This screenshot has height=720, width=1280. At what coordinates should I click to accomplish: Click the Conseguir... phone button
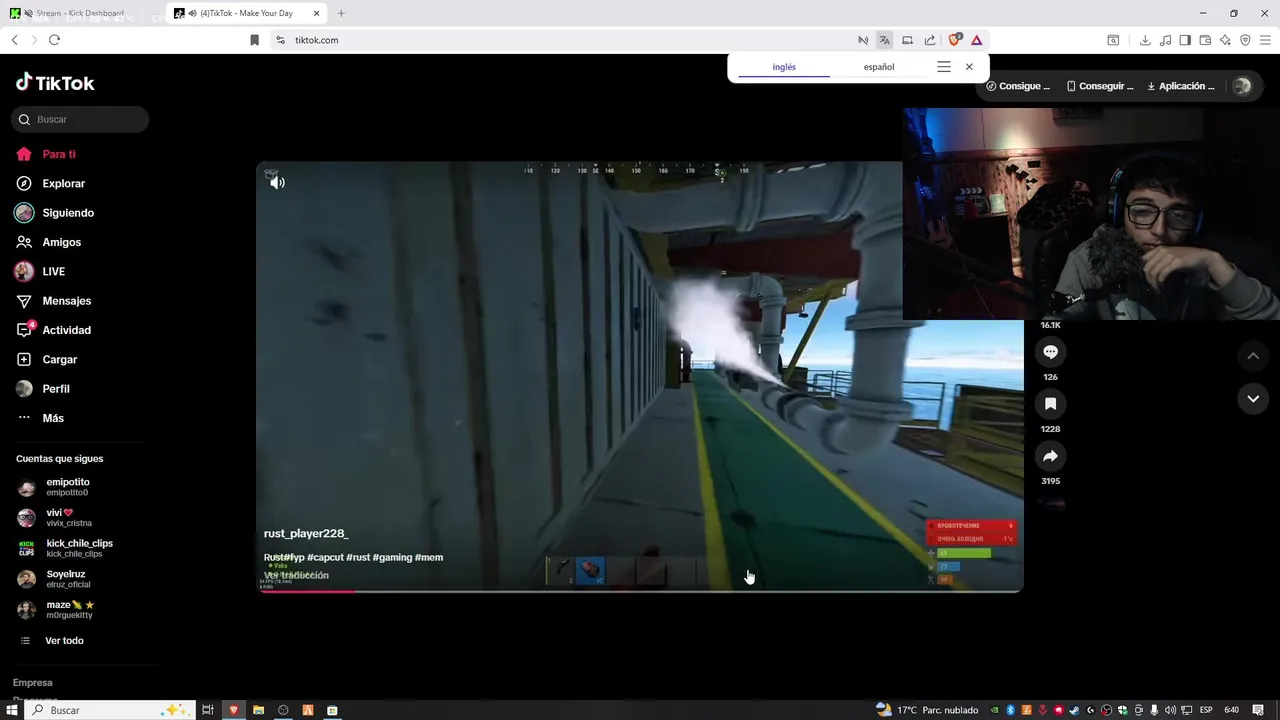(x=1100, y=86)
